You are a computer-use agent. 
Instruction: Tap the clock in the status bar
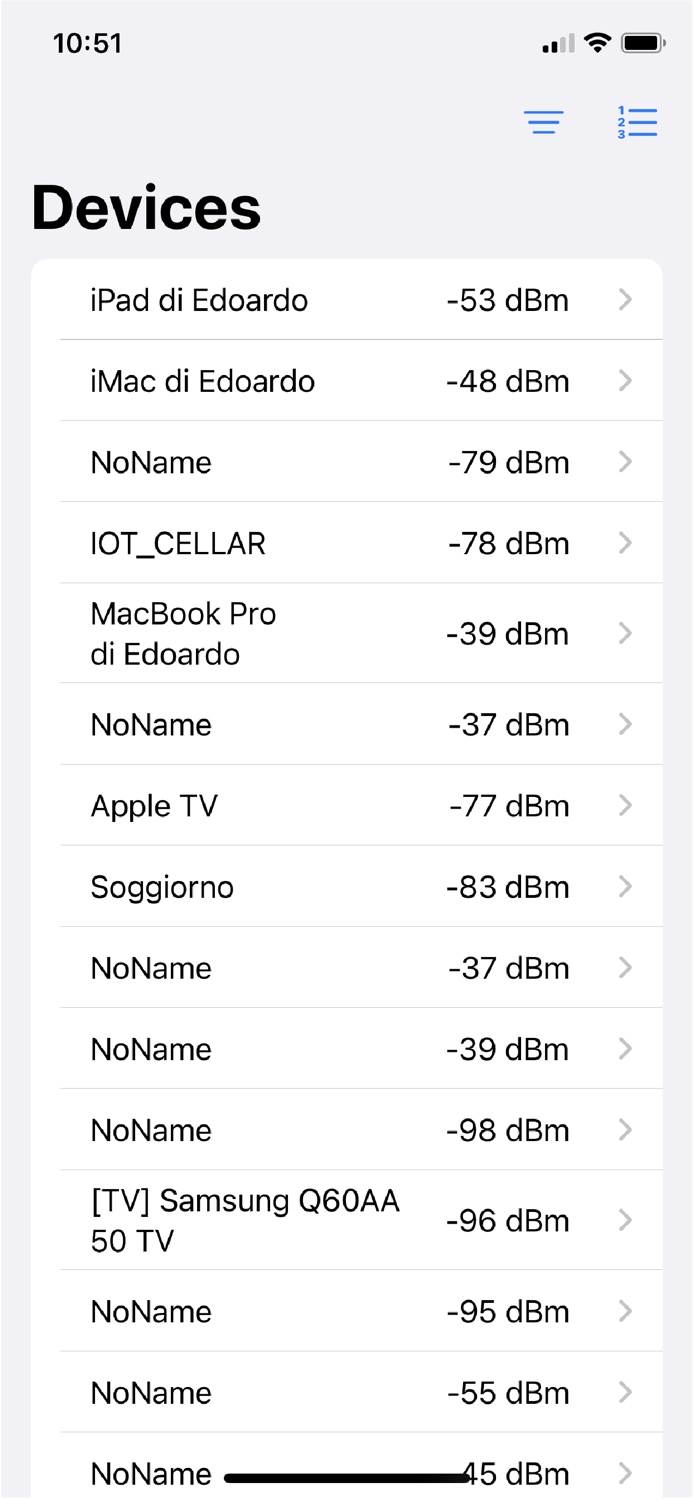(x=89, y=42)
